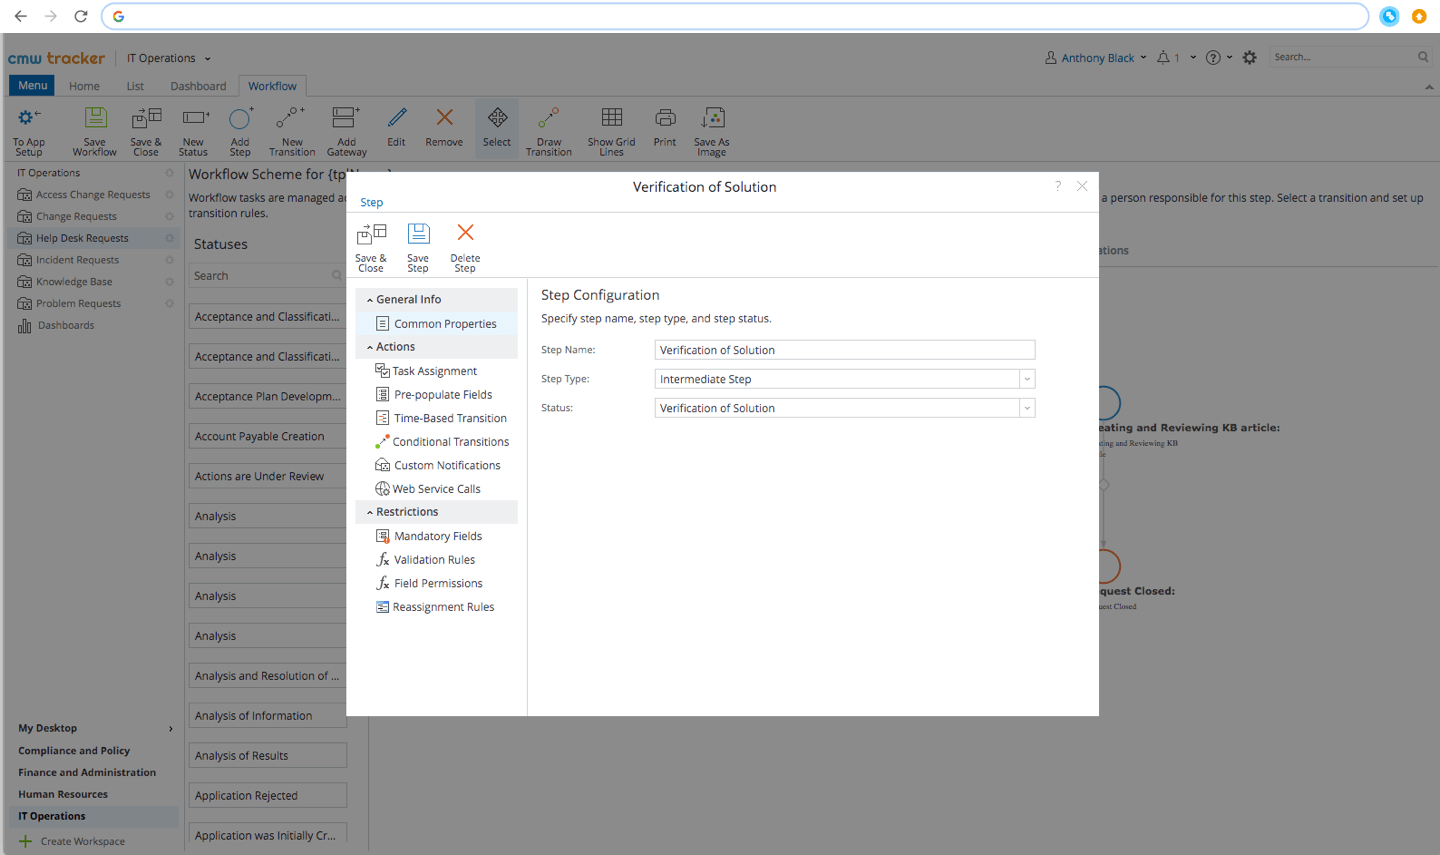The height and width of the screenshot is (855, 1440).
Task: Click Statuses search field
Action: 267,276
